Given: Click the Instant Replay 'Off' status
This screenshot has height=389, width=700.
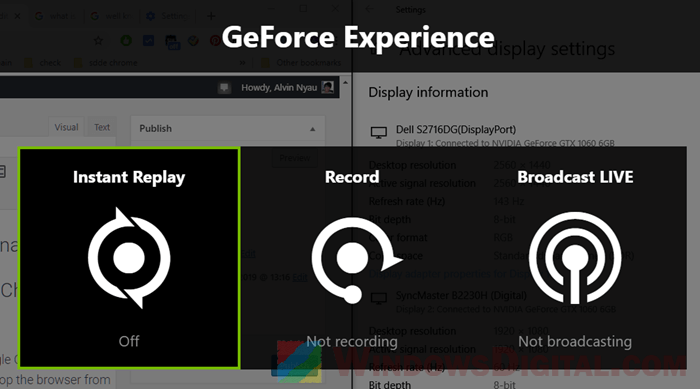Looking at the screenshot, I should click(x=129, y=341).
